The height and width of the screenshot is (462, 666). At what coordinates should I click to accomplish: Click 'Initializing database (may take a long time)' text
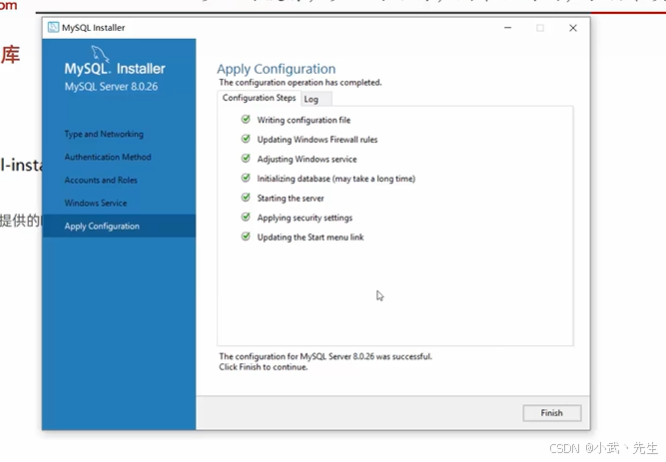[336, 179]
